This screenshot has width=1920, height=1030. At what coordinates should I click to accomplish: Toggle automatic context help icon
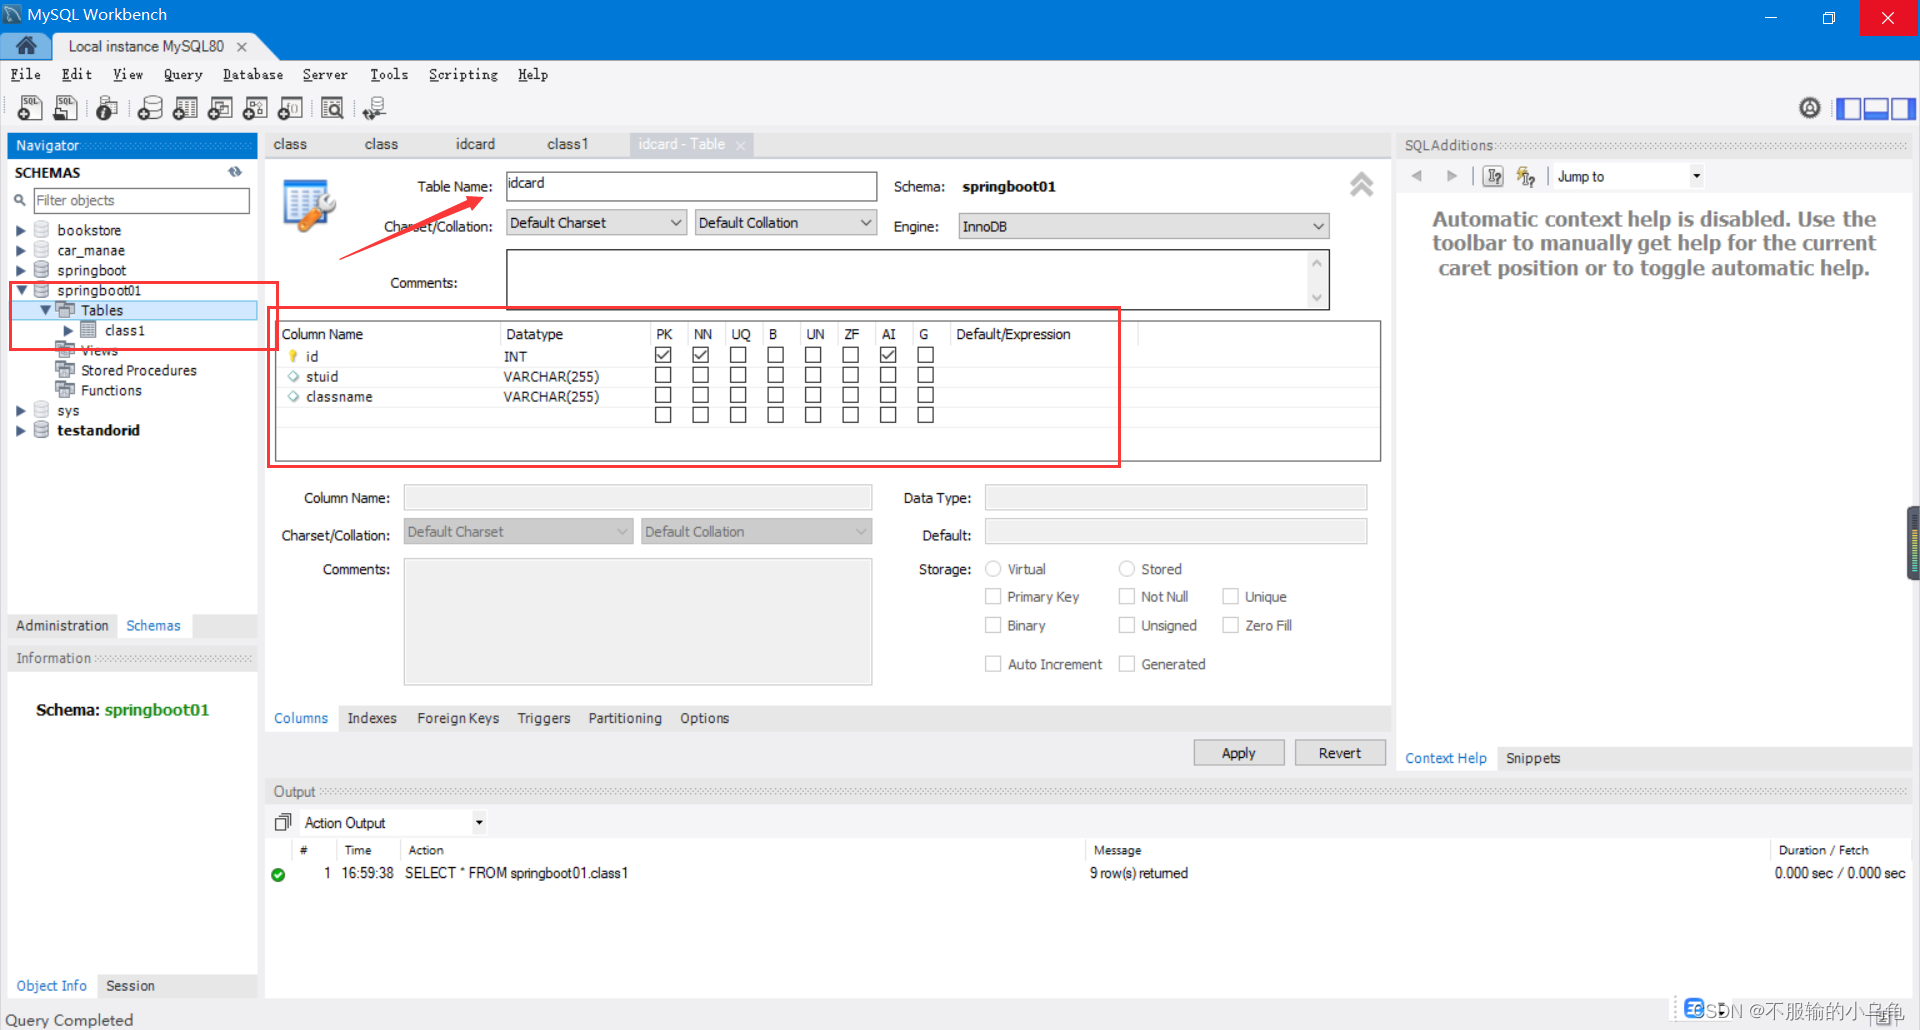click(1526, 176)
